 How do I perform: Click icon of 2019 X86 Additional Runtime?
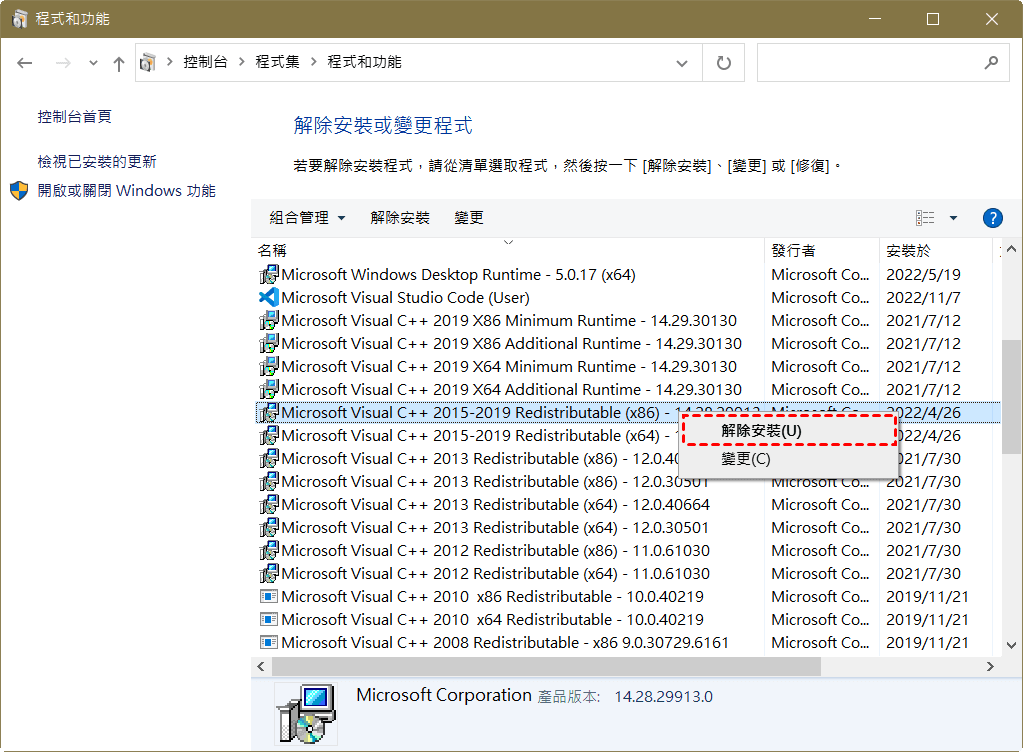point(269,344)
